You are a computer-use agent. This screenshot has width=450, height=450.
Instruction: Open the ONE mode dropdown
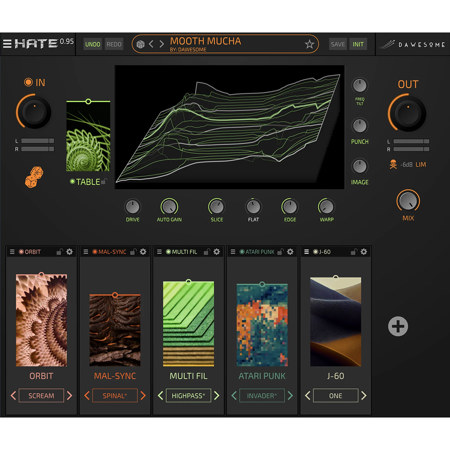pos(336,396)
